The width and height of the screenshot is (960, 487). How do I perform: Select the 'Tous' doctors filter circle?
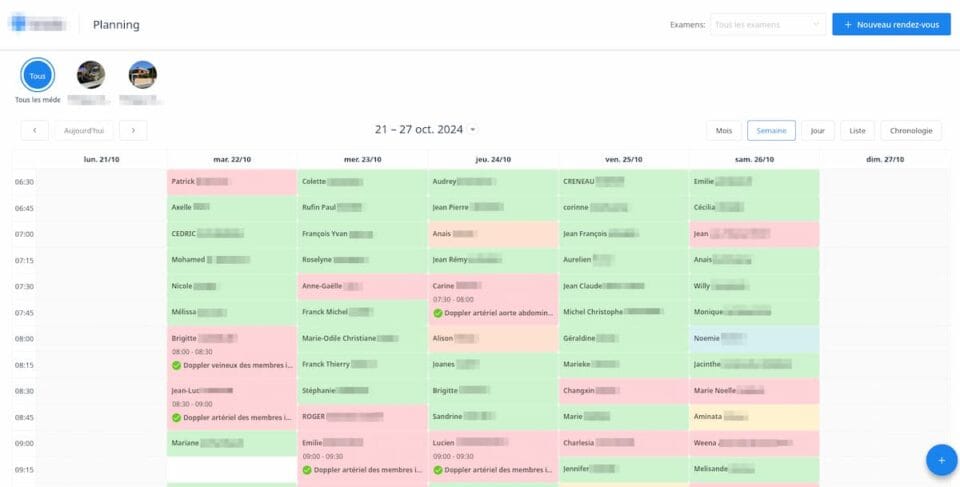pos(37,76)
